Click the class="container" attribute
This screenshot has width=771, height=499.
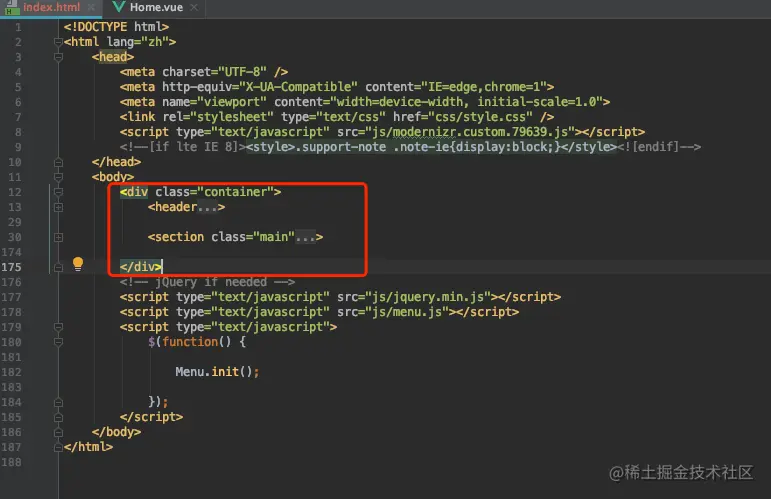pyautogui.click(x=214, y=192)
